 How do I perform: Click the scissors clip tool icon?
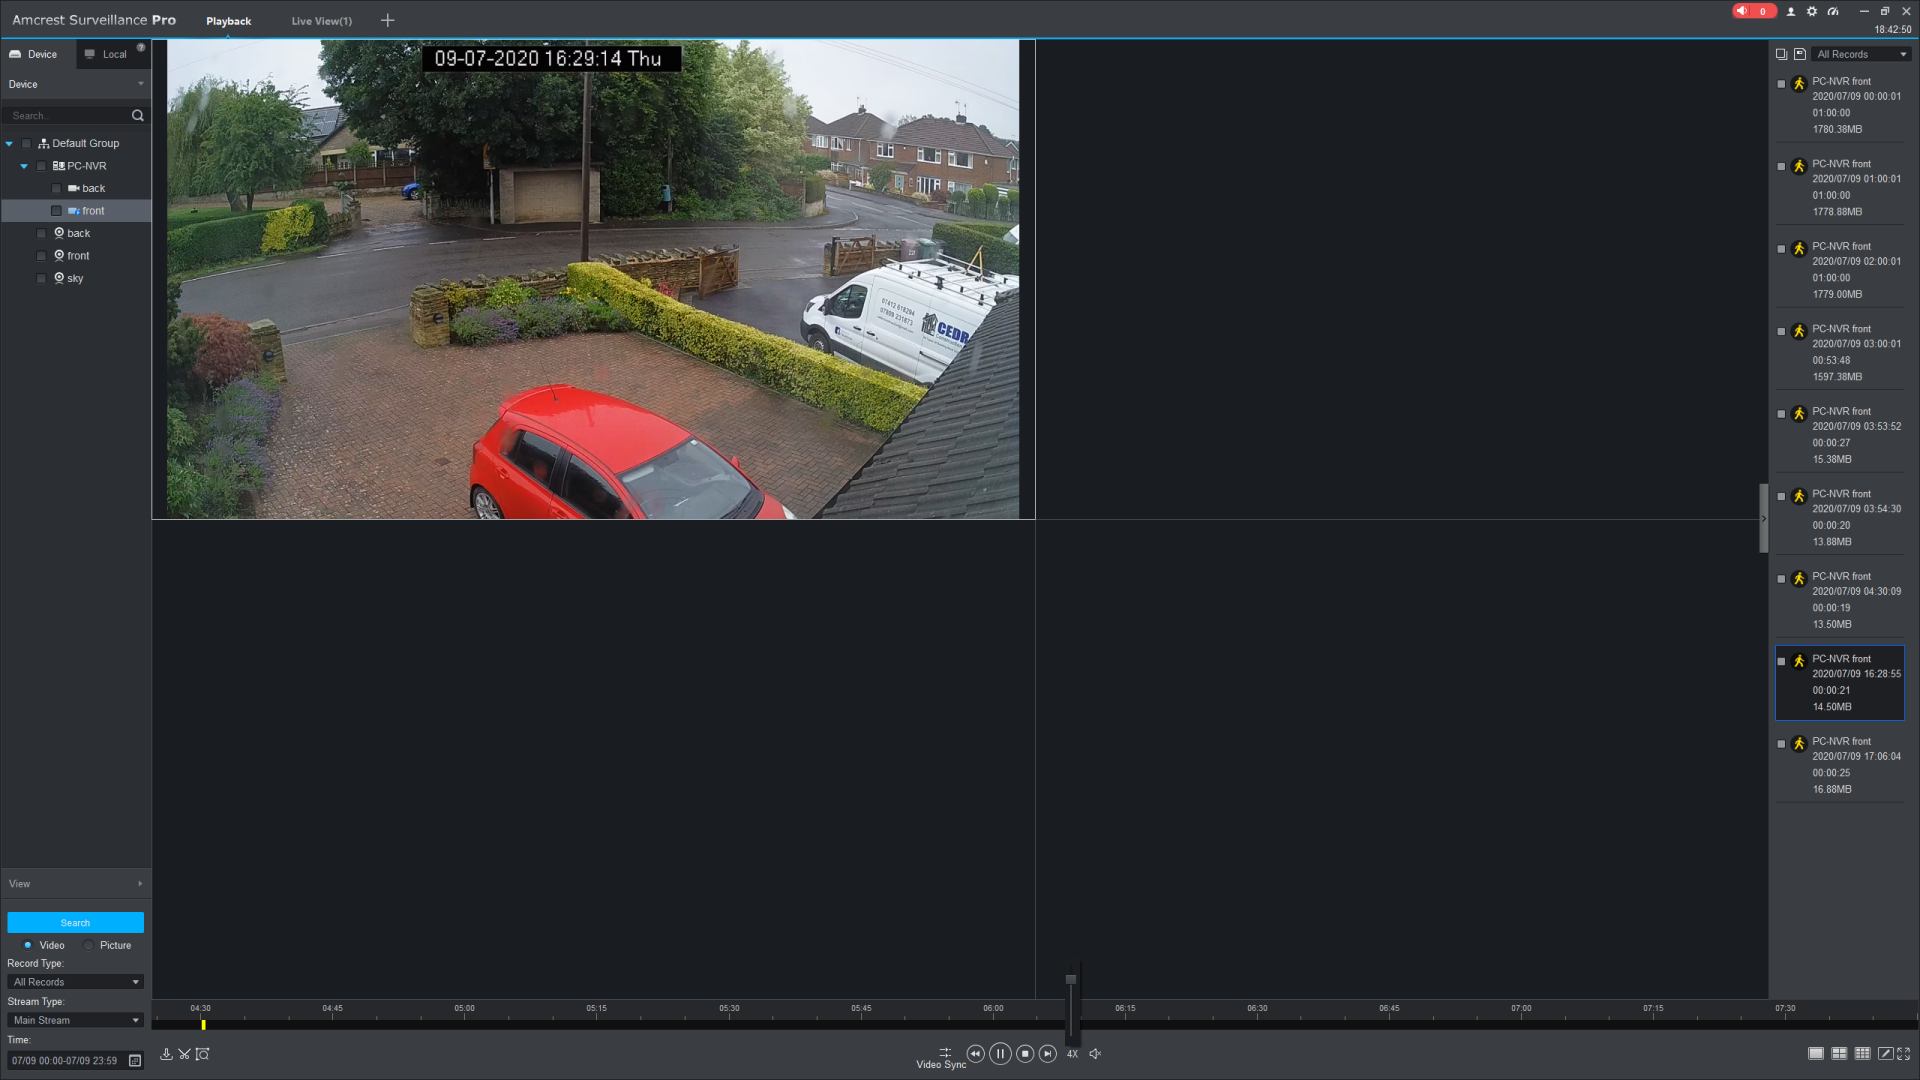coord(184,1054)
